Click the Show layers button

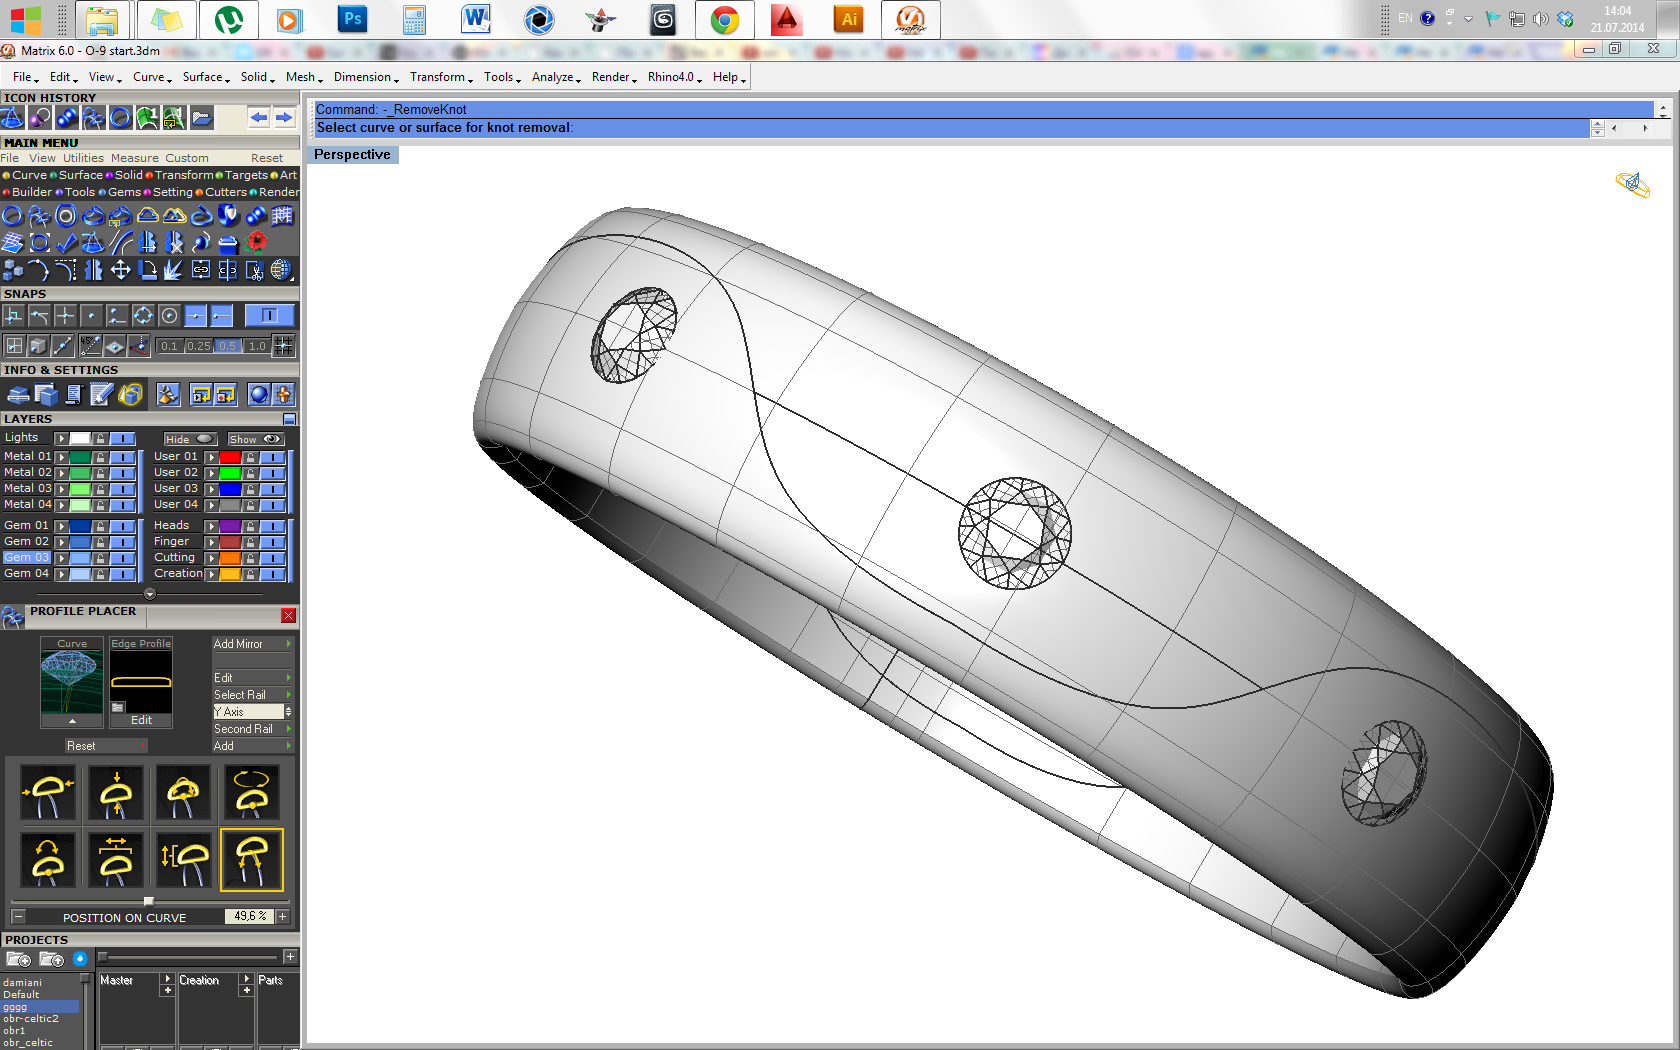click(255, 439)
